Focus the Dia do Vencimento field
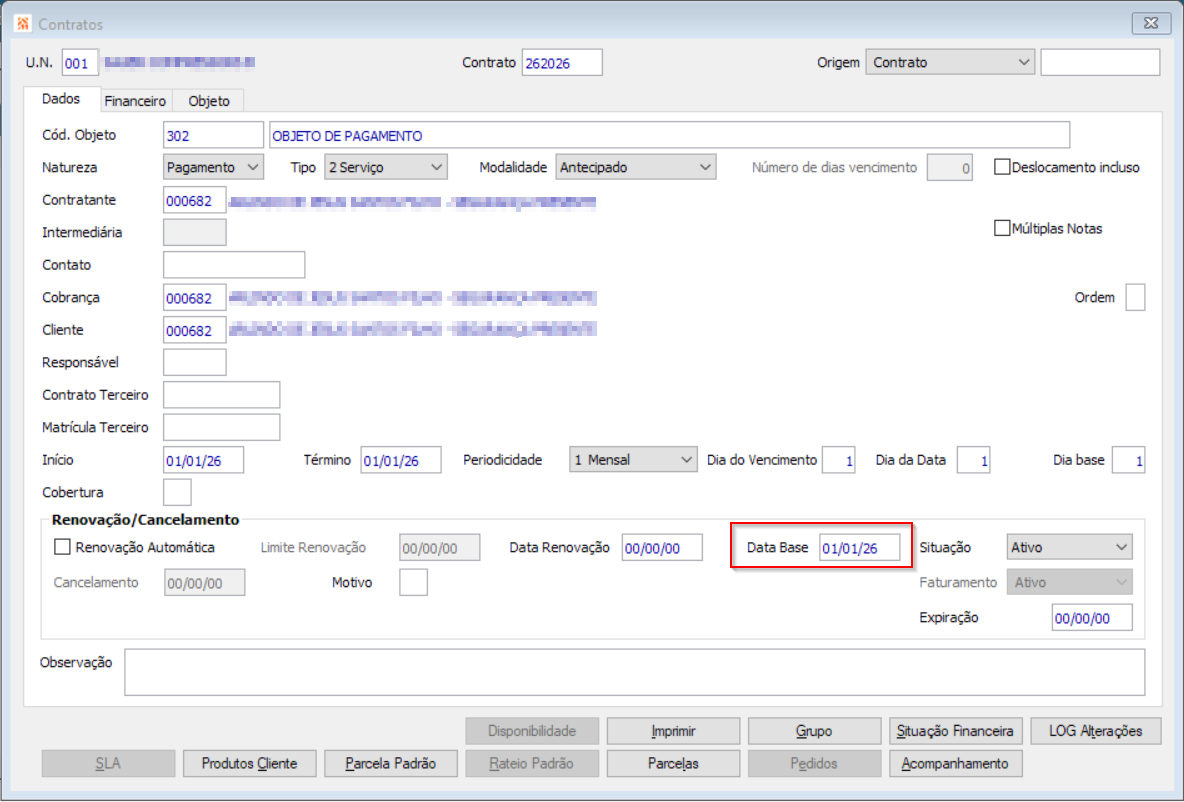This screenshot has height=802, width=1184. pyautogui.click(x=839, y=460)
